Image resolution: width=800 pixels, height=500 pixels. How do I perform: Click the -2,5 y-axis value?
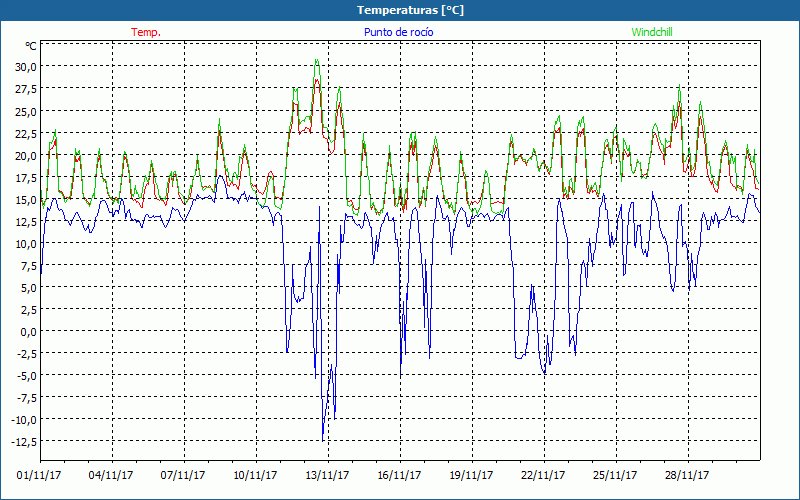pos(28,354)
